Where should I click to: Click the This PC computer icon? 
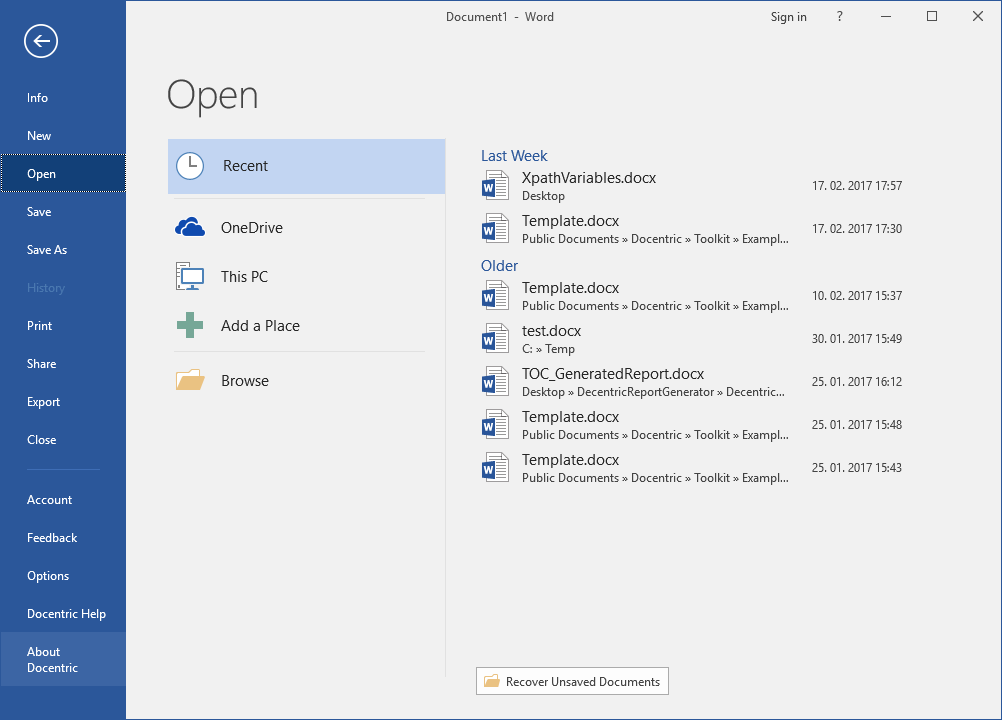pos(190,276)
